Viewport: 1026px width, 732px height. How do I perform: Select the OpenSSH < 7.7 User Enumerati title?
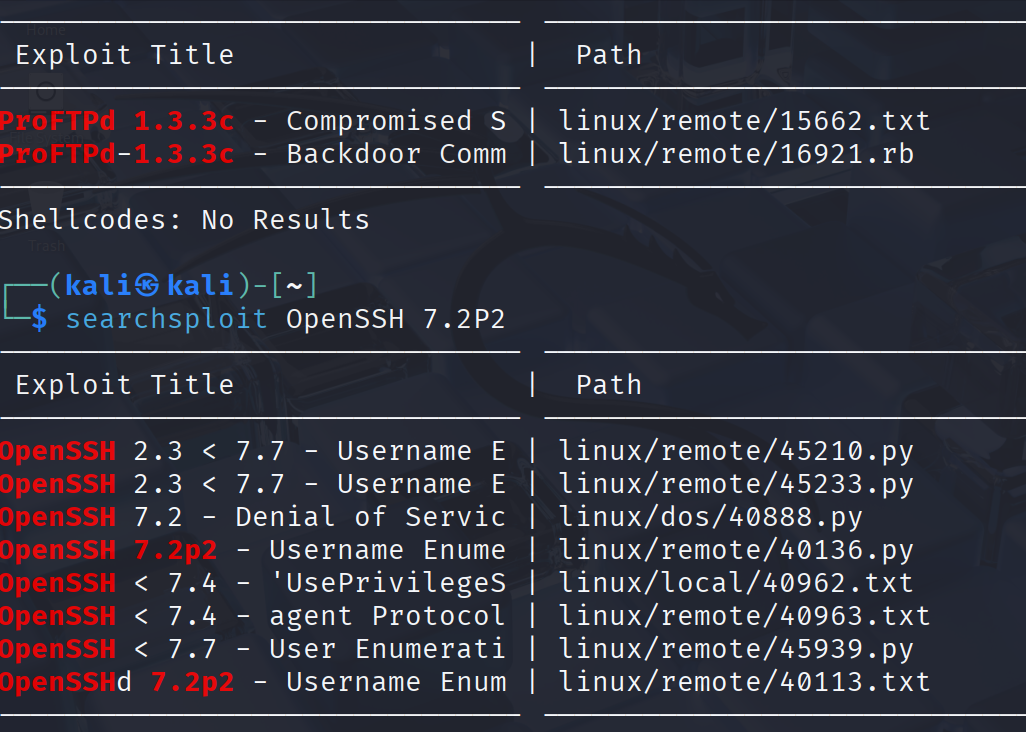click(x=253, y=649)
